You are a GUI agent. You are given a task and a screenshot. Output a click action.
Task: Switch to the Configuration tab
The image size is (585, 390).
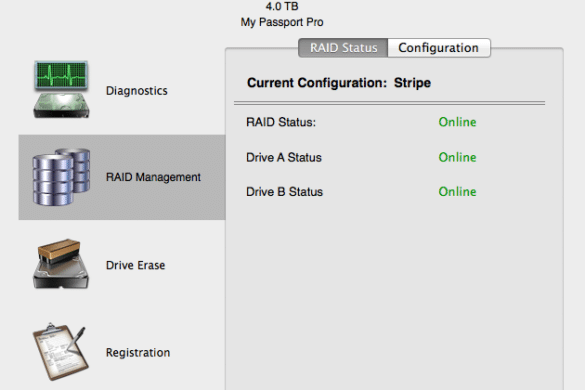click(x=439, y=48)
